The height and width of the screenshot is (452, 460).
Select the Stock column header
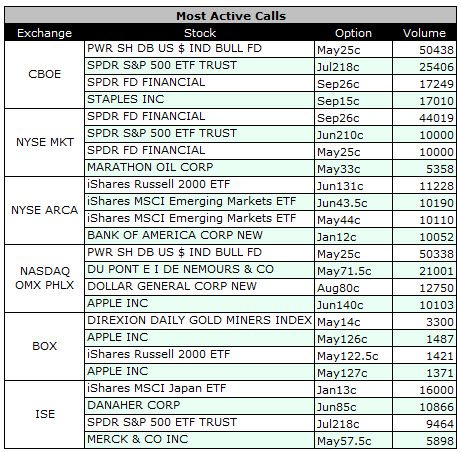200,33
